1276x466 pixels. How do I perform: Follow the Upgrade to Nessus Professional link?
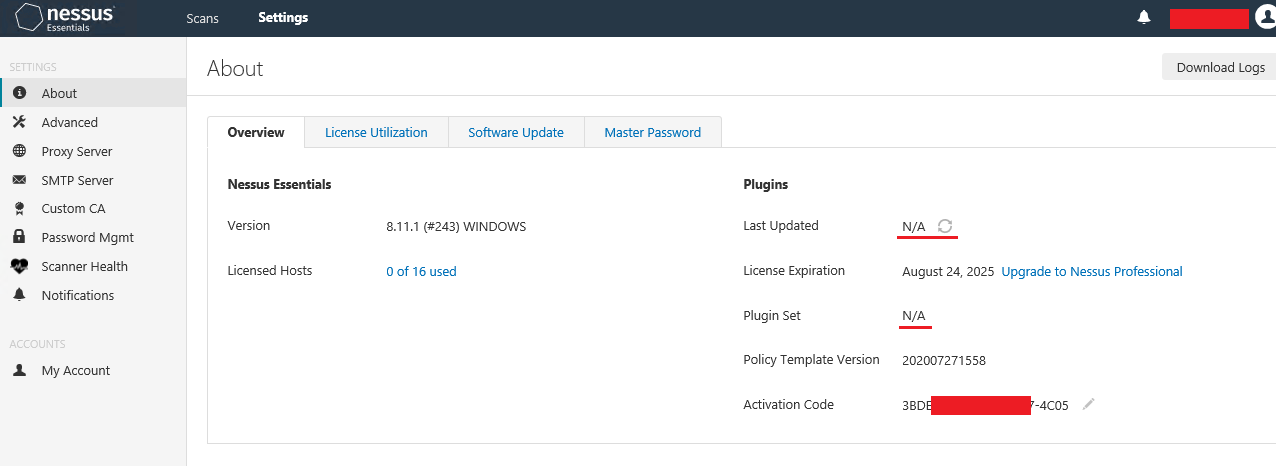coord(1092,271)
